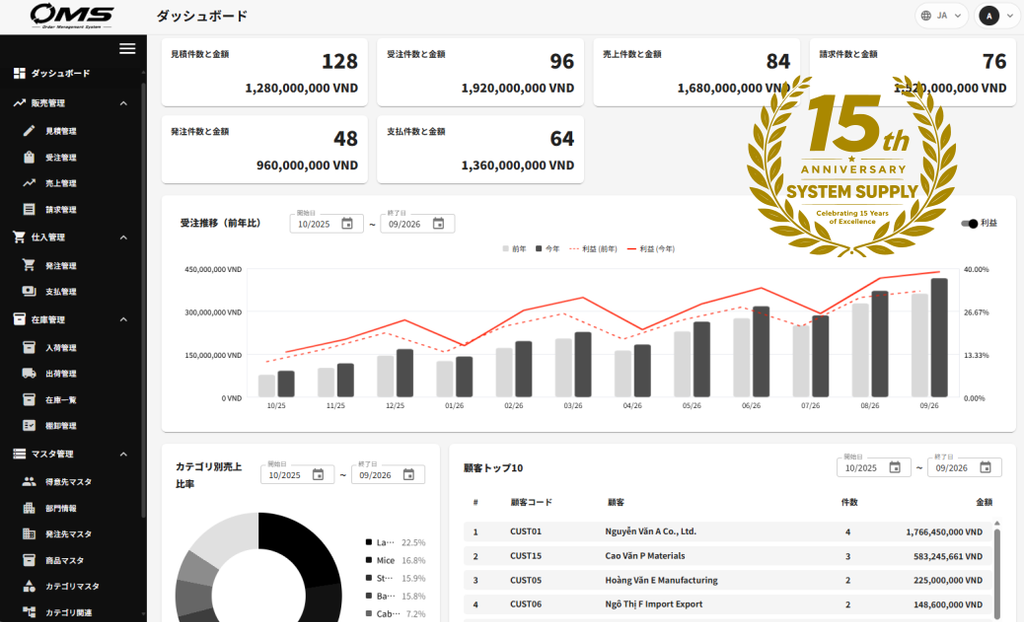Click the 件数 column header
The image size is (1024, 622).
[849, 502]
